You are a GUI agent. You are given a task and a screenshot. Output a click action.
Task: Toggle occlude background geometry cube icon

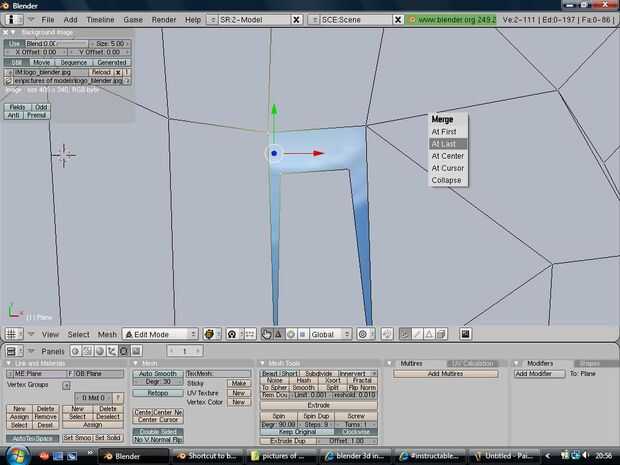point(441,335)
